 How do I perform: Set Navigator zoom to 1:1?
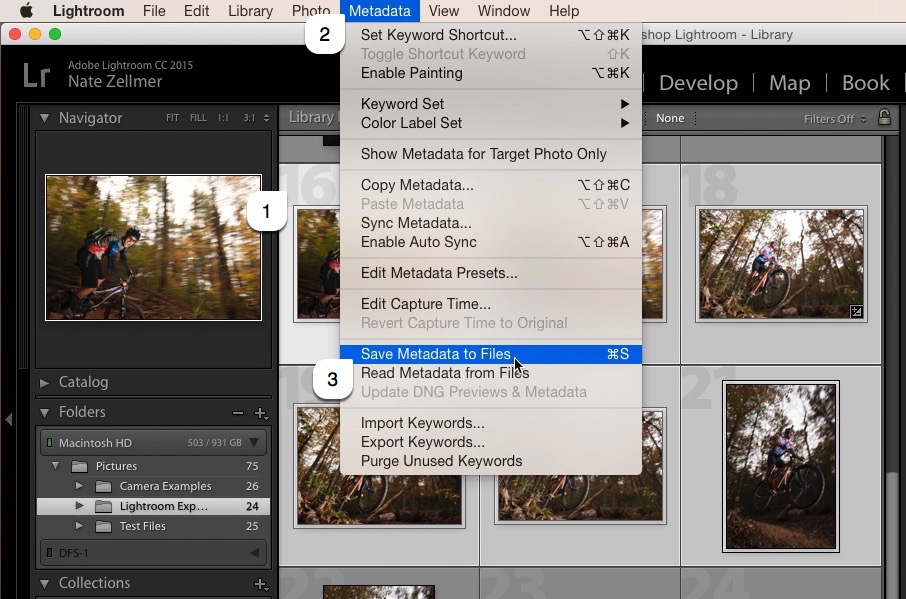pos(223,118)
